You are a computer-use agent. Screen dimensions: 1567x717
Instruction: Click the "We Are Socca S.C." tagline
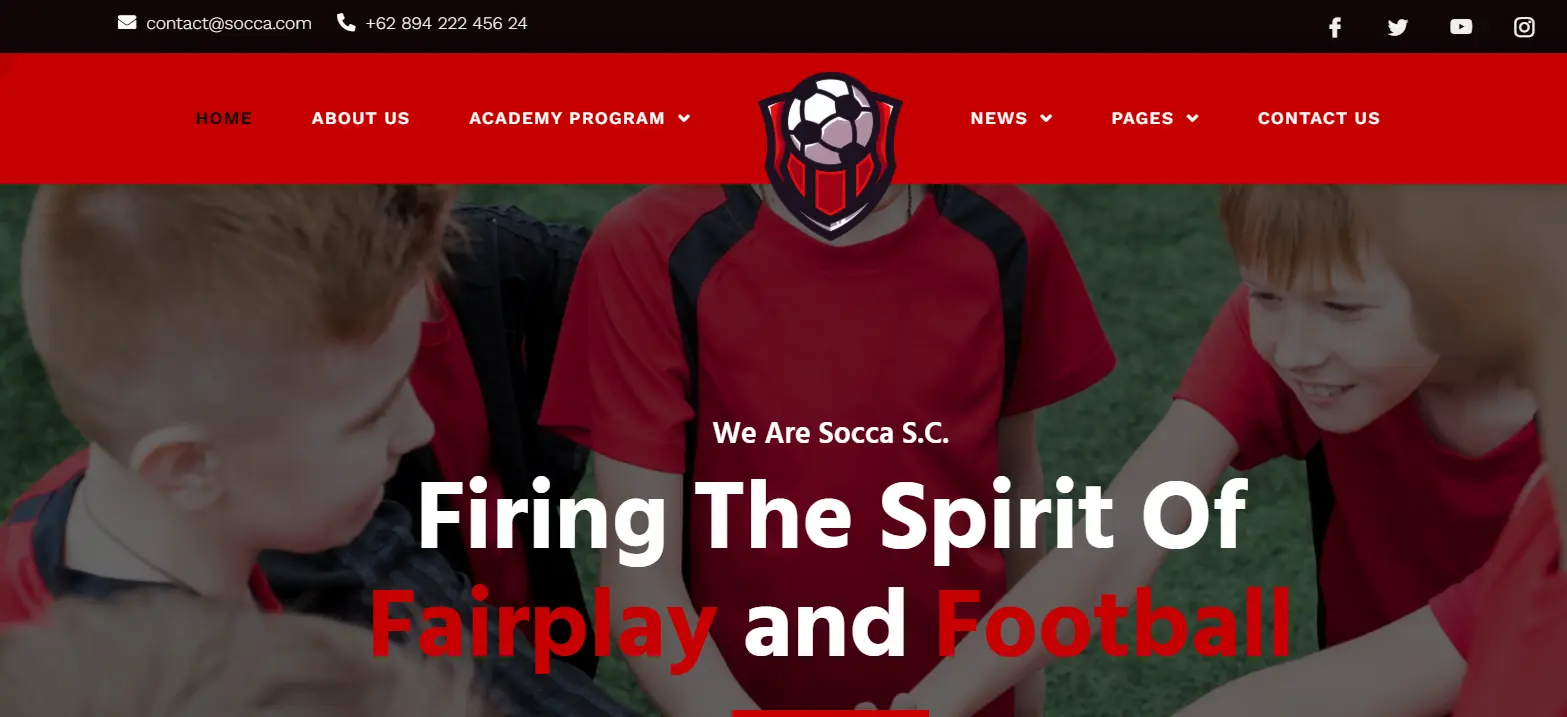pyautogui.click(x=831, y=433)
